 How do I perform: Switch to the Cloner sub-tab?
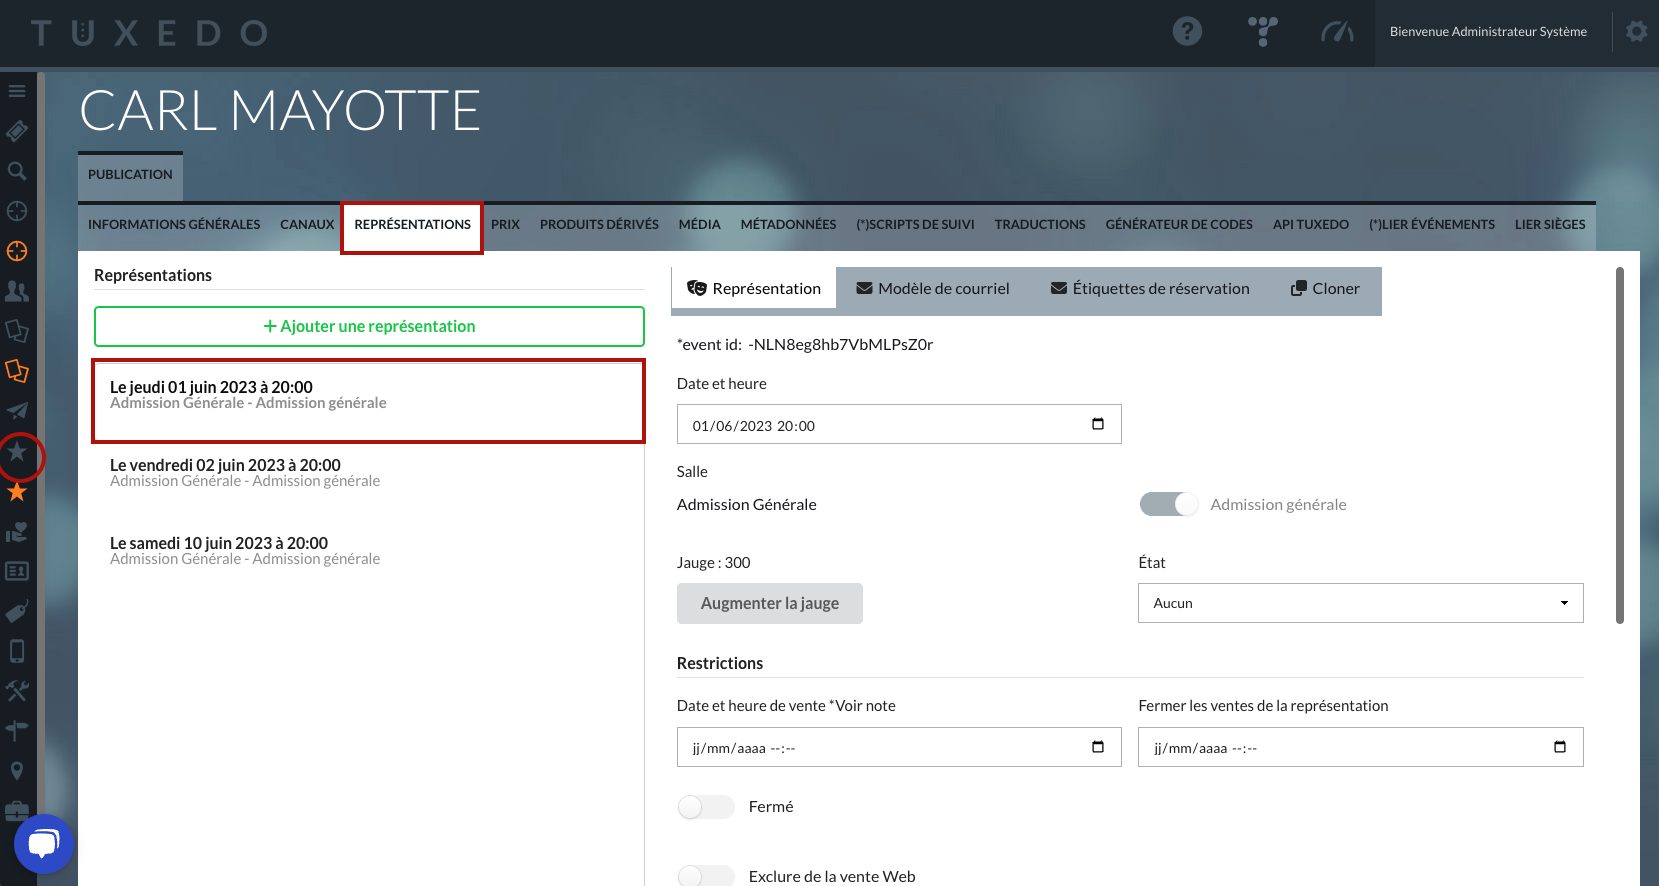(1325, 289)
